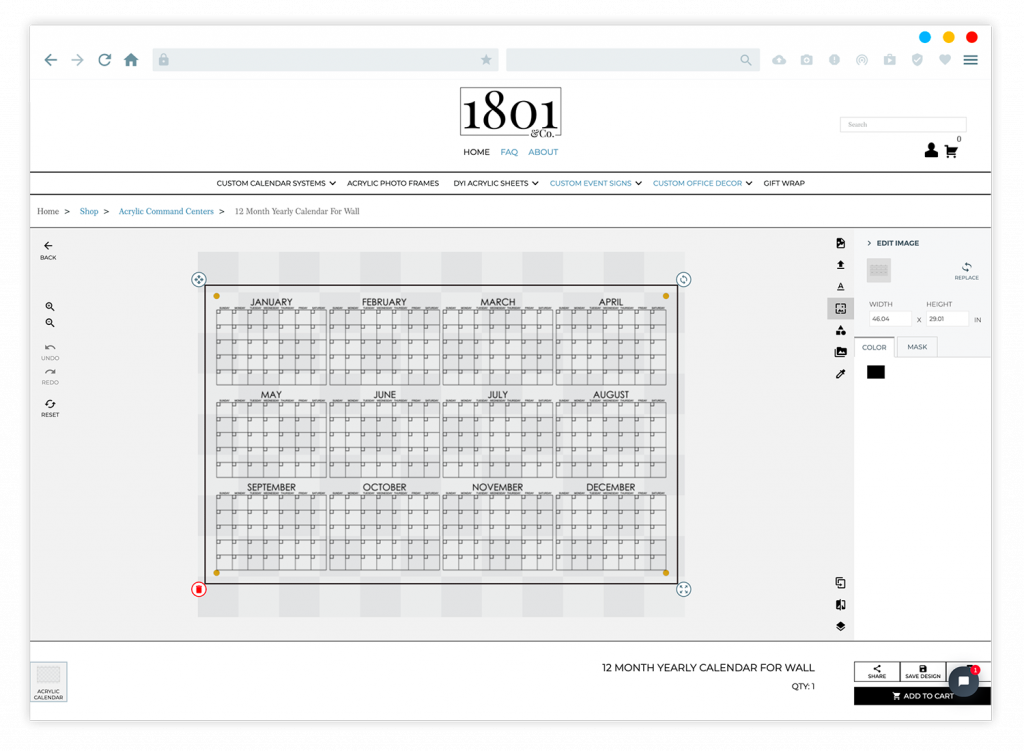This screenshot has height=751, width=1024.
Task: Click the flip image icon
Action: point(840,605)
